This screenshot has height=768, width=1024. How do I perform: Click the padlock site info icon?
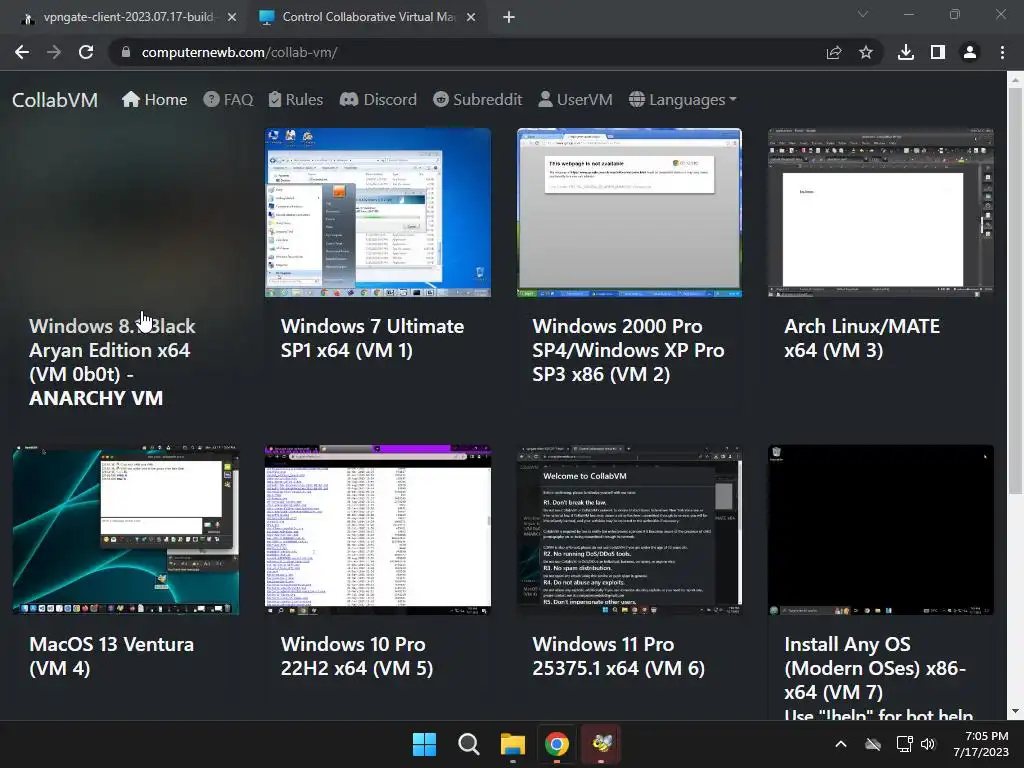point(126,52)
